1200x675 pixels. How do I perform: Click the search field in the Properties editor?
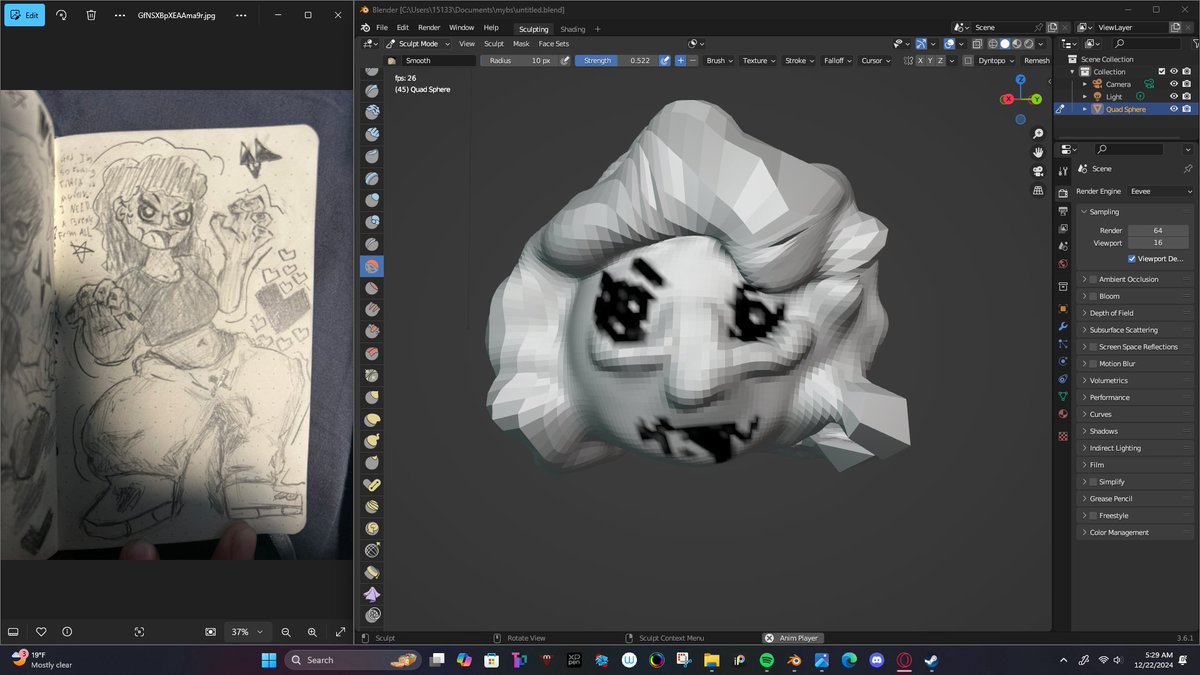pos(1130,148)
